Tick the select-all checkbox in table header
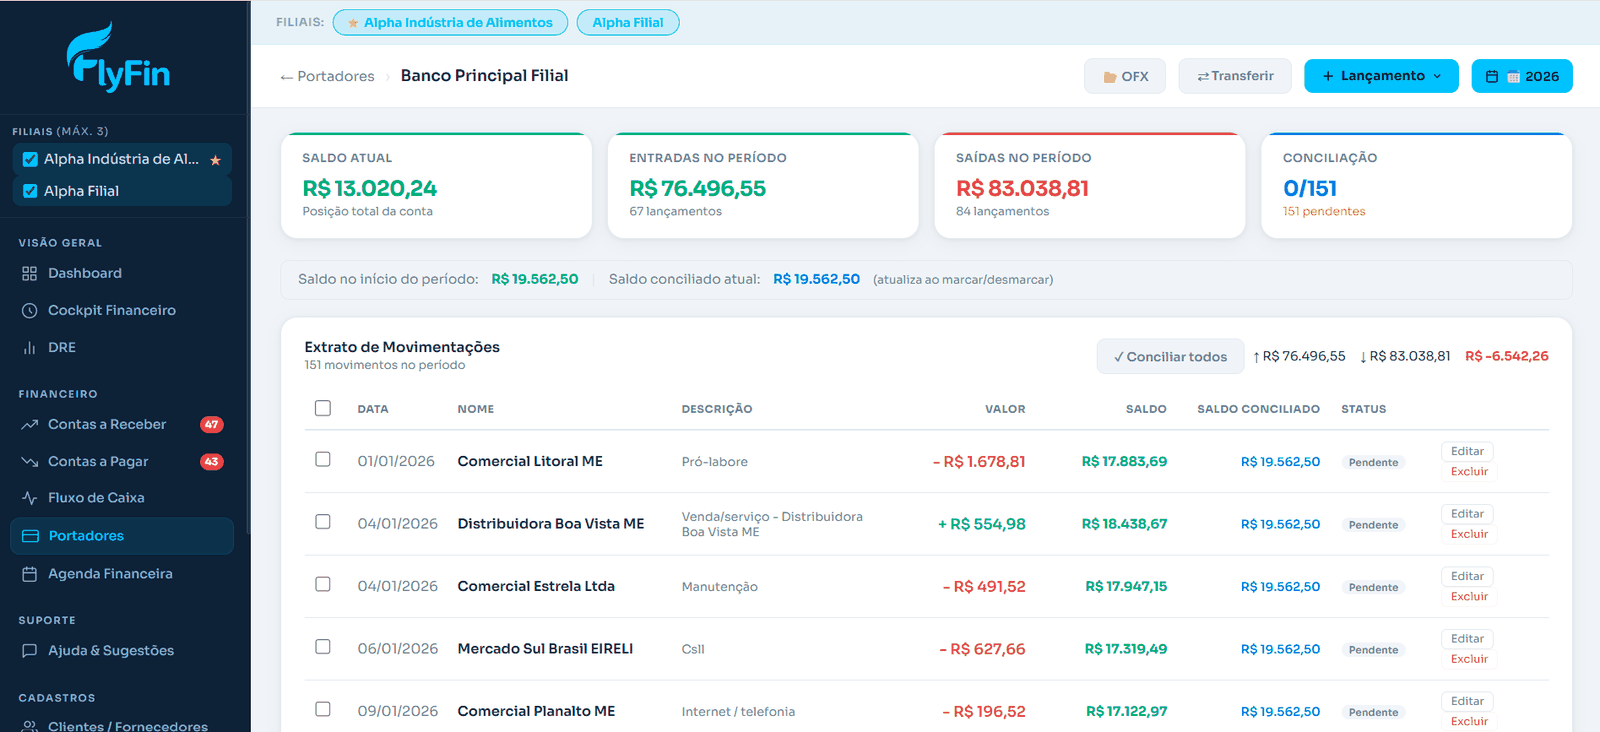 coord(323,408)
